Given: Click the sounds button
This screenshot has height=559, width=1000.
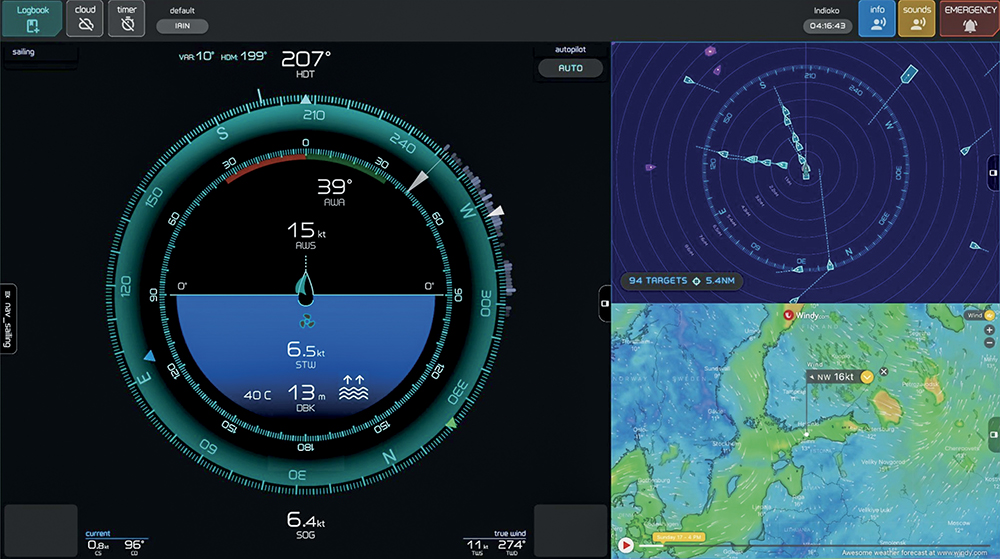Looking at the screenshot, I should coord(916,19).
